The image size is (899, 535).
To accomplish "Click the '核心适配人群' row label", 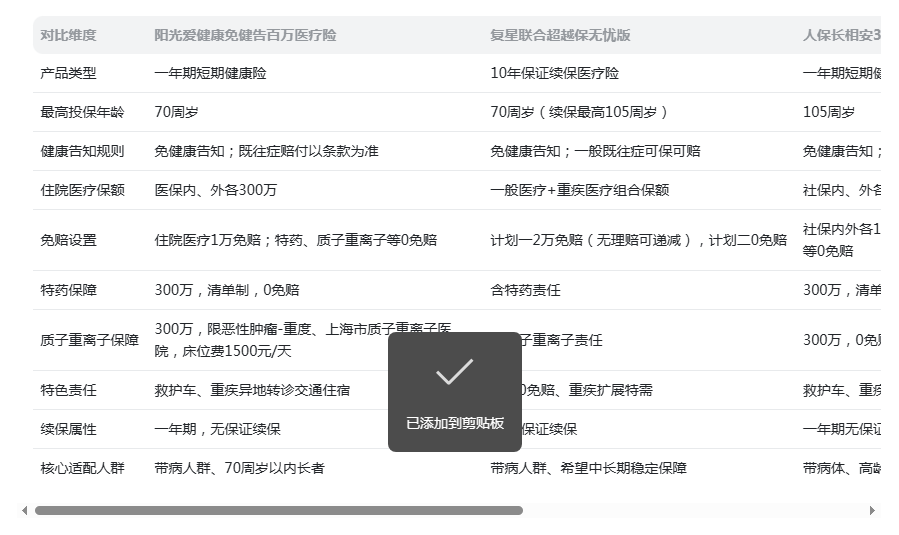I will pyautogui.click(x=82, y=468).
